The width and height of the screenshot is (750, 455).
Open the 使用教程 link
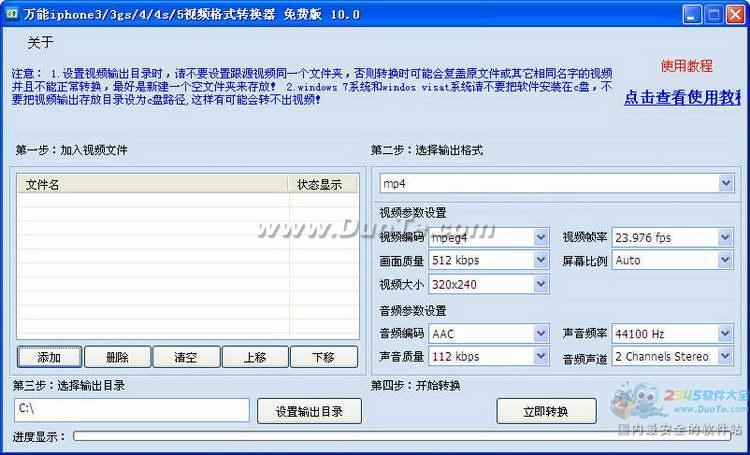pyautogui.click(x=686, y=66)
